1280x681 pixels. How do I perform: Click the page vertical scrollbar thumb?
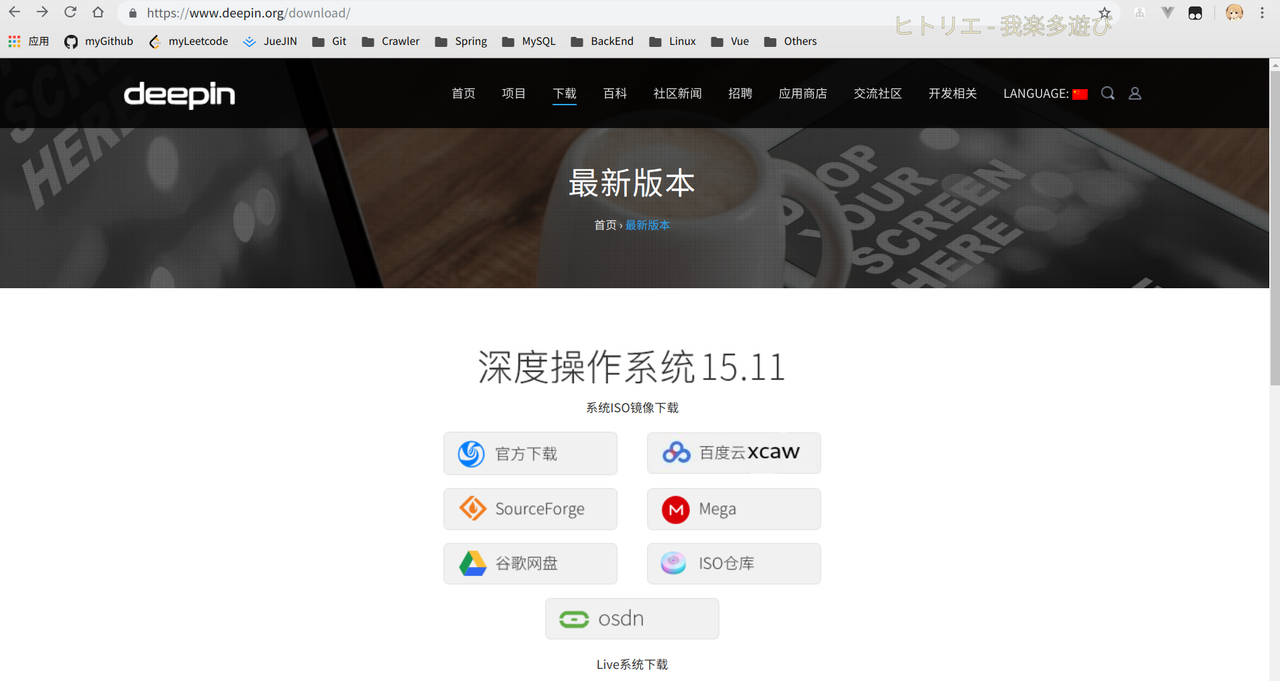pyautogui.click(x=1274, y=227)
